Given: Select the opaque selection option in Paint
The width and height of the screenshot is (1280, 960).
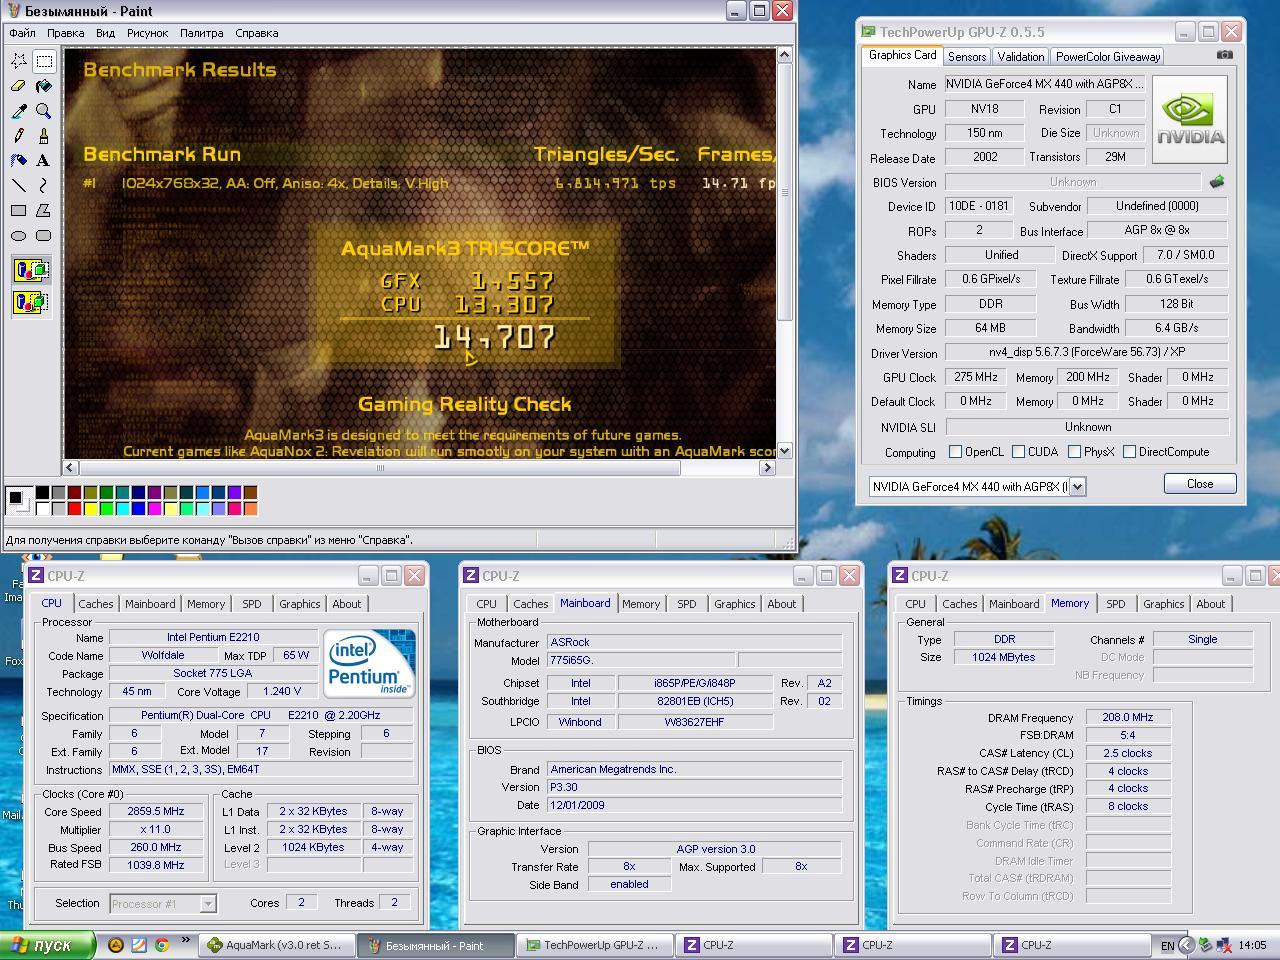Looking at the screenshot, I should [x=31, y=270].
